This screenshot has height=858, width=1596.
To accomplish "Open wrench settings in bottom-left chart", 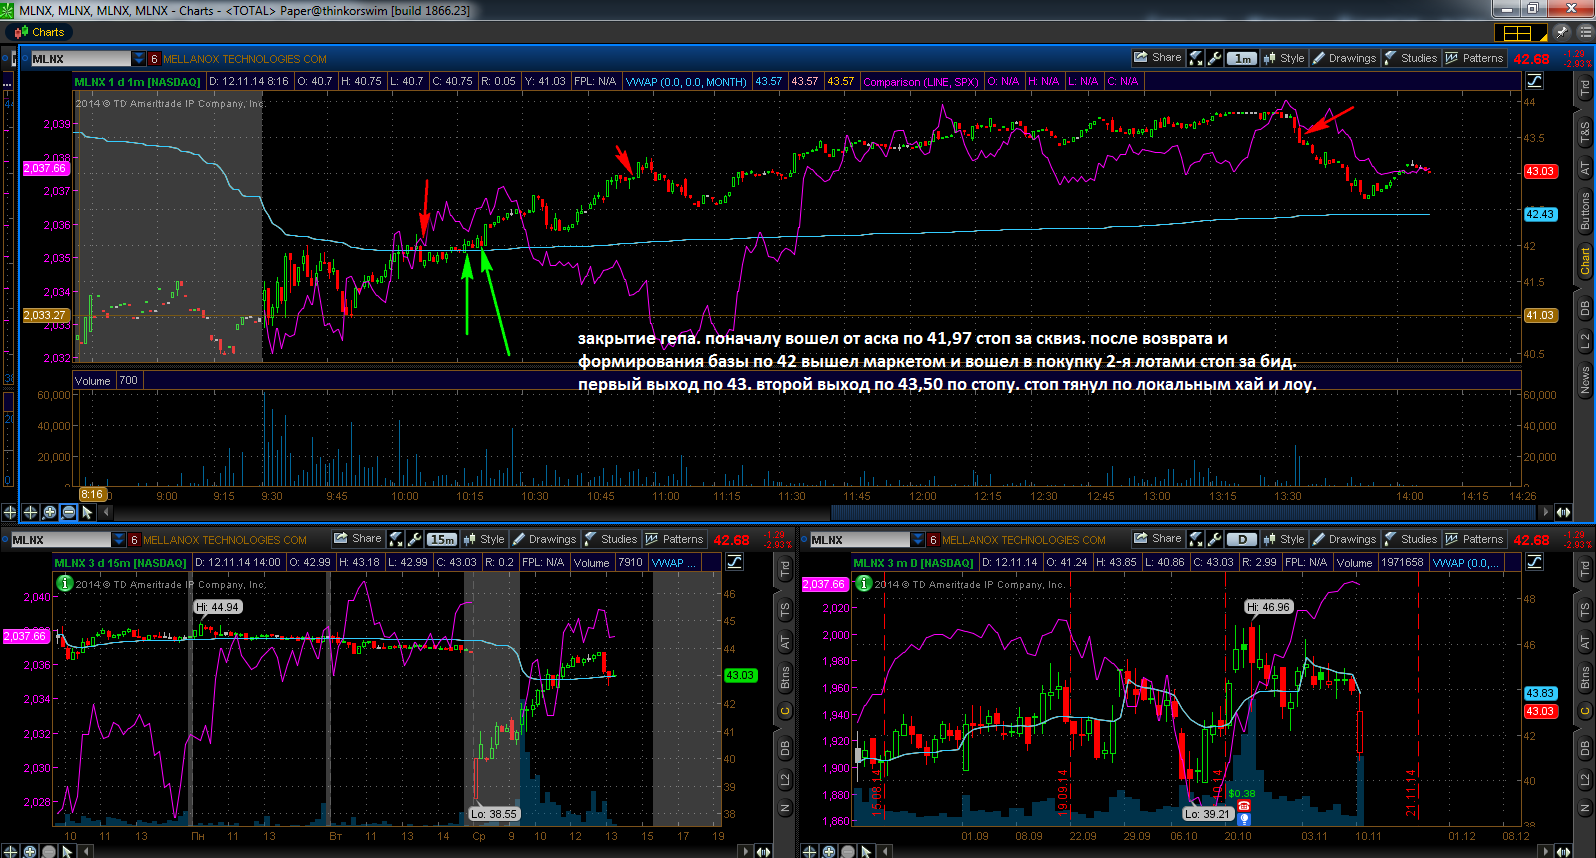I will pyautogui.click(x=414, y=539).
